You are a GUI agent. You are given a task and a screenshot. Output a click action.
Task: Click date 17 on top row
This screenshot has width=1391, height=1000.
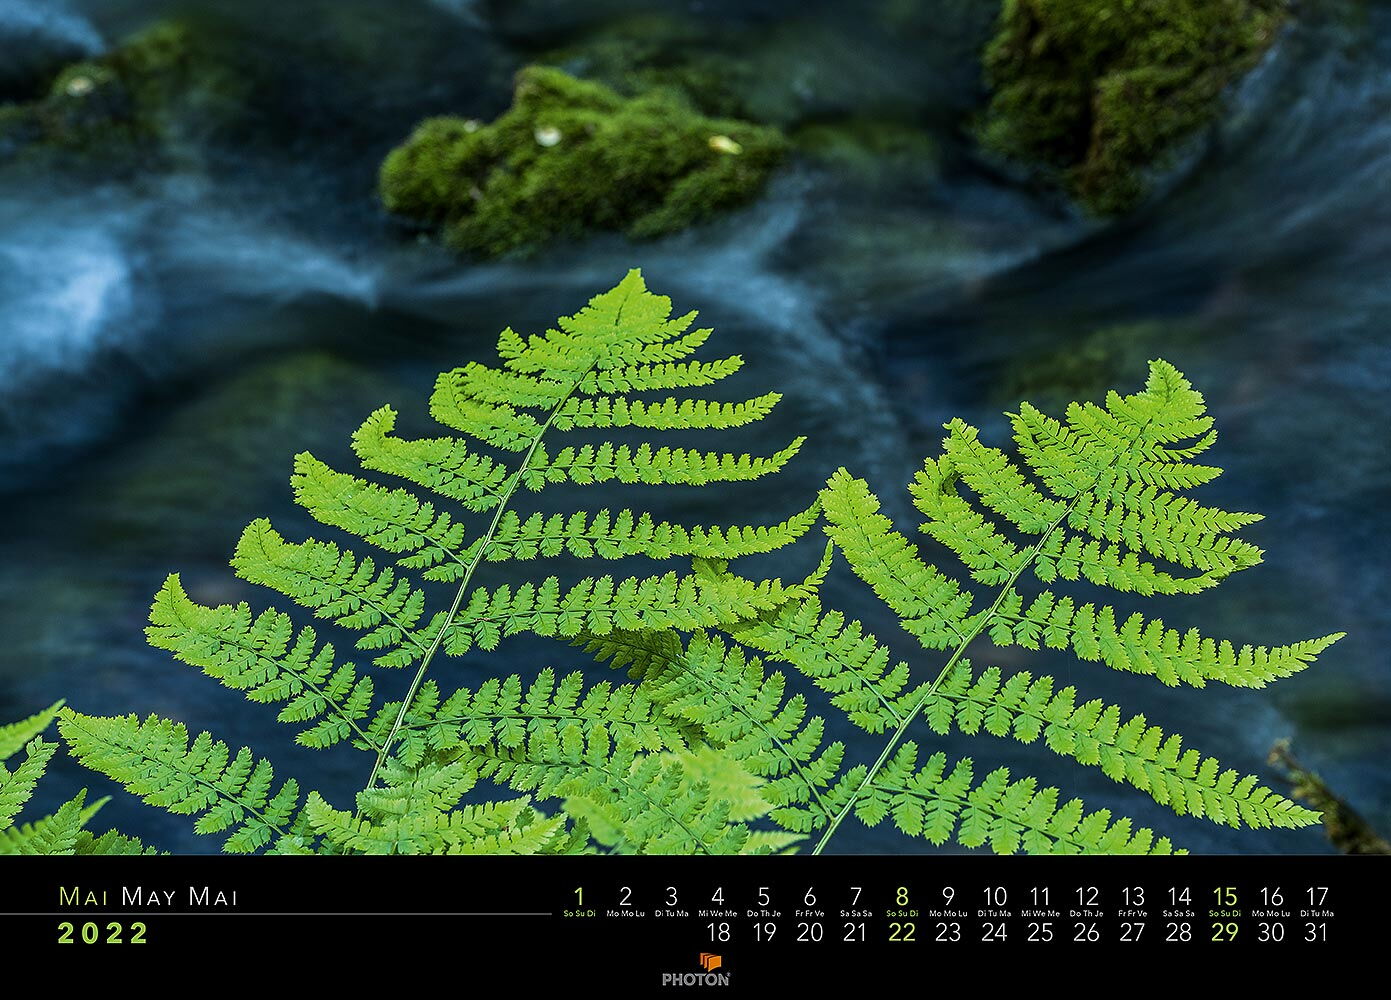click(x=1316, y=896)
